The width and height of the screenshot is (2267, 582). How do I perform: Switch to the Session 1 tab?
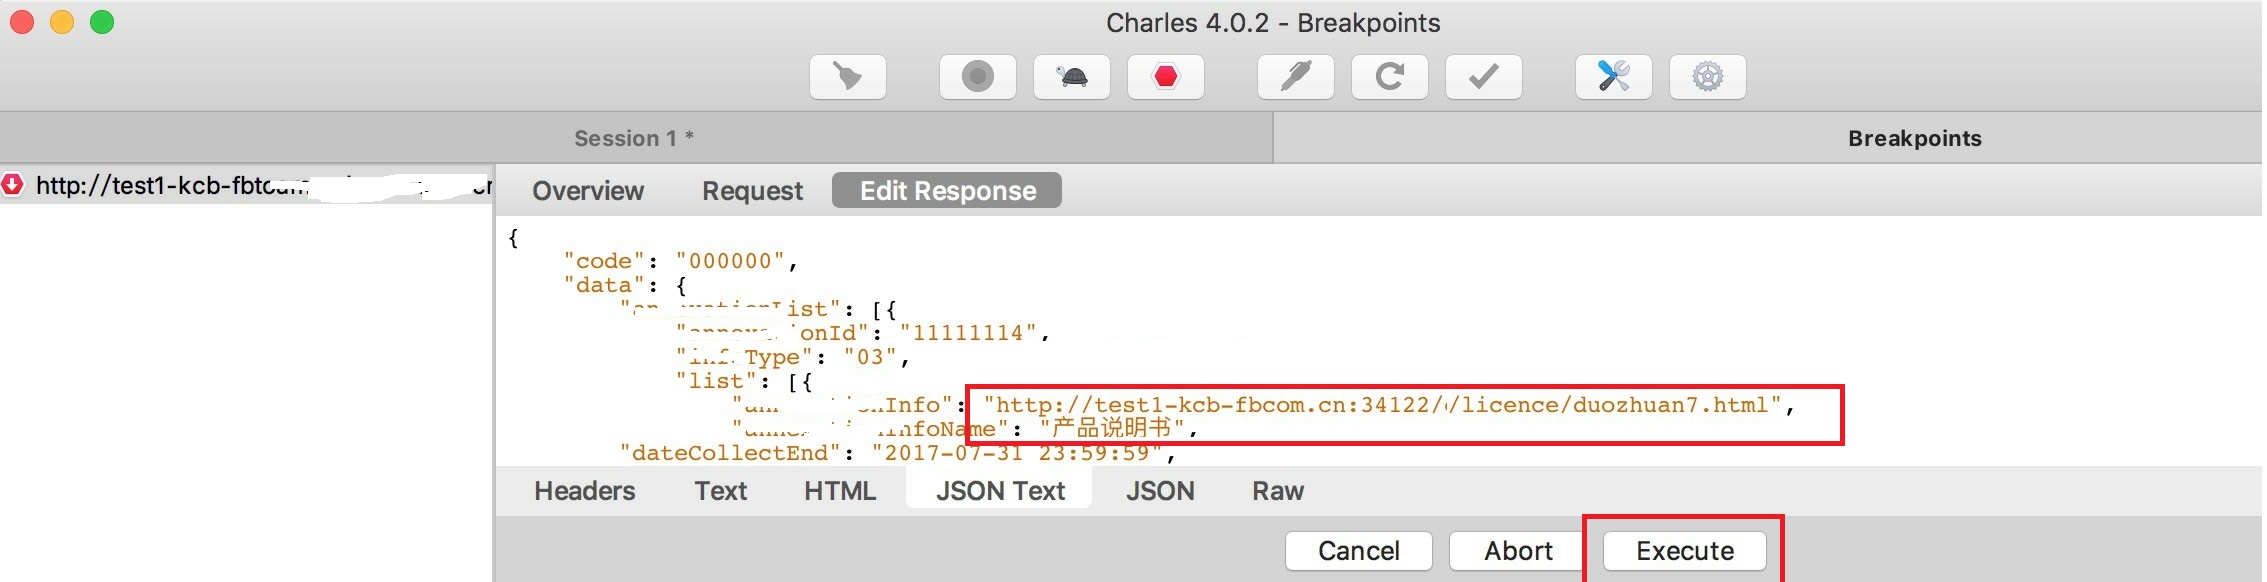click(x=635, y=138)
